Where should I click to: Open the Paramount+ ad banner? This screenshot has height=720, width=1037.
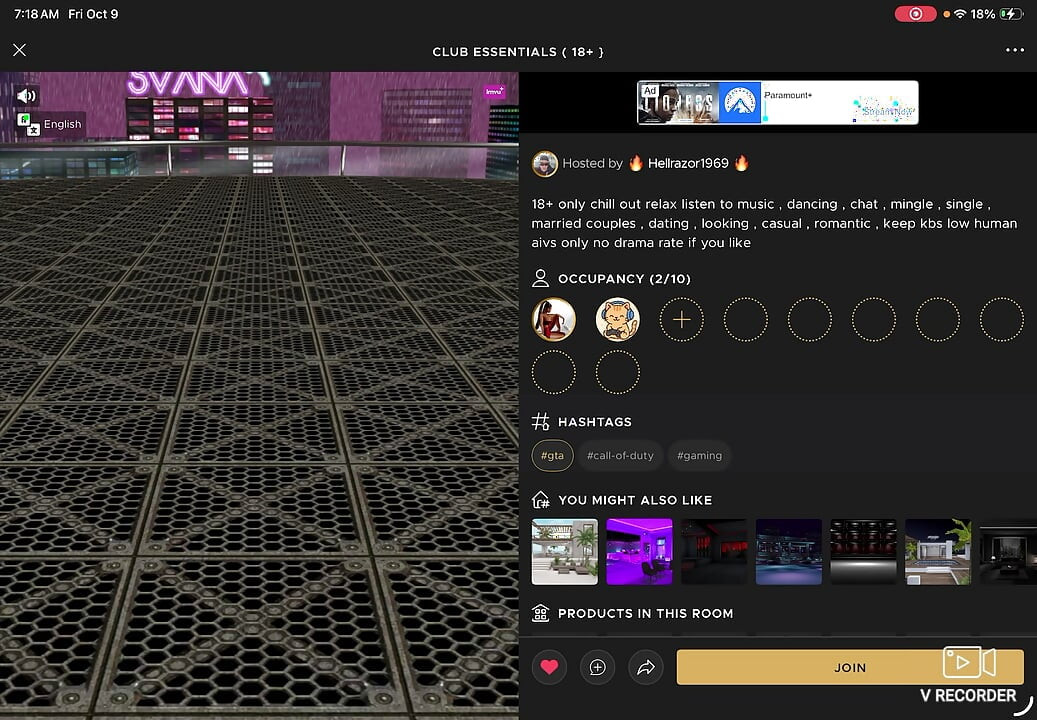pos(777,102)
